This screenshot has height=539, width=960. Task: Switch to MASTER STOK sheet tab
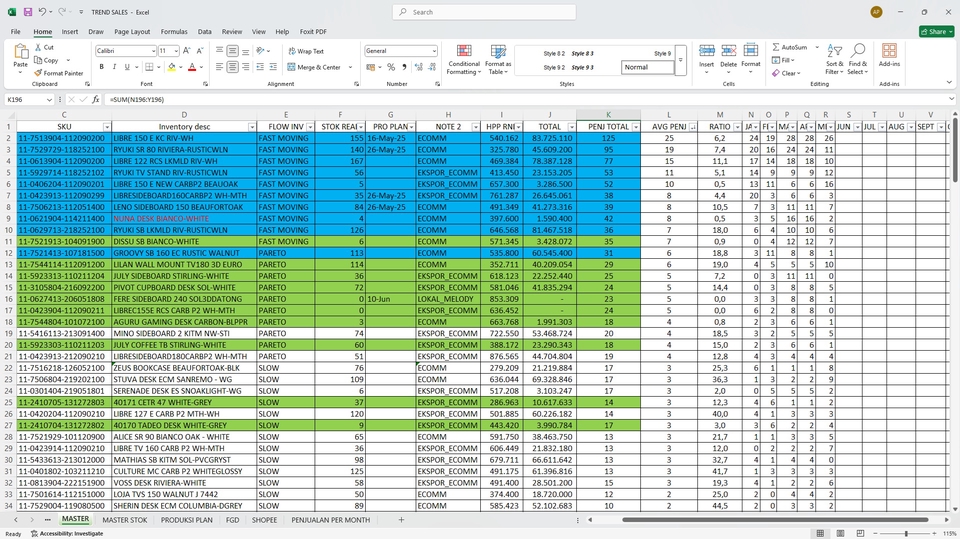[x=125, y=520]
